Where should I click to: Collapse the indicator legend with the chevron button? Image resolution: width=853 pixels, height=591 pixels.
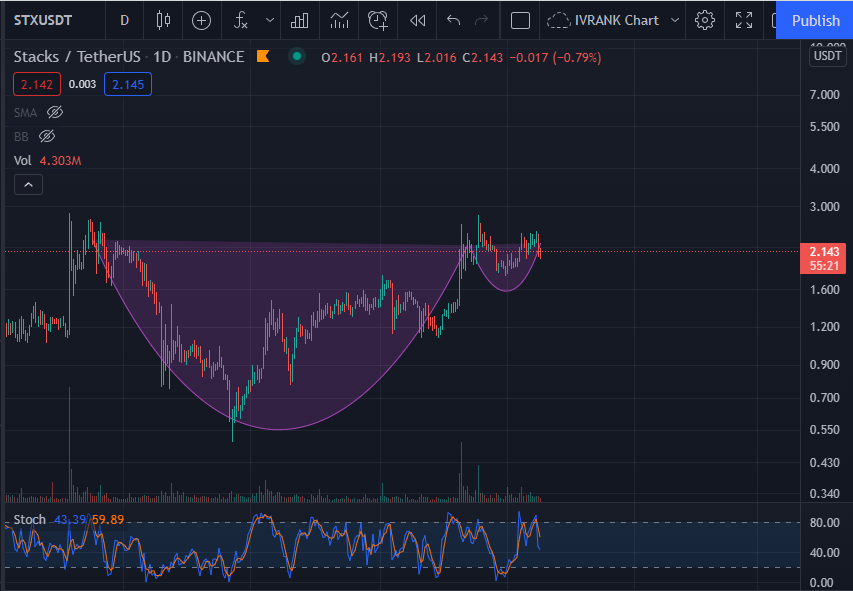[x=28, y=185]
